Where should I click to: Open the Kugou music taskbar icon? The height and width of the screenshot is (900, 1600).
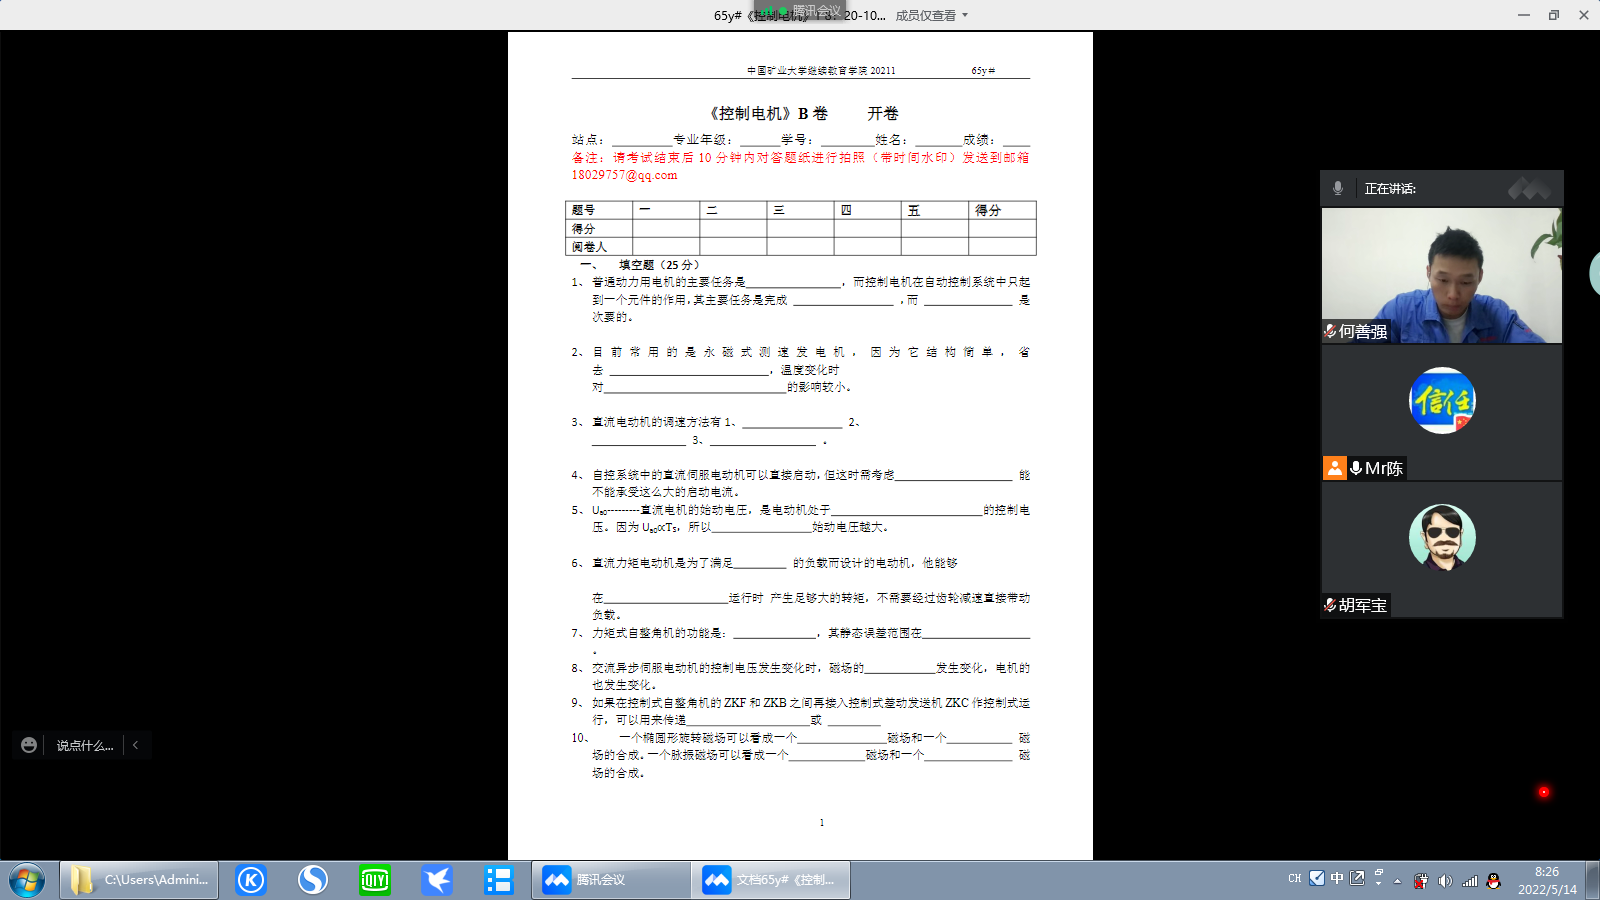[251, 880]
